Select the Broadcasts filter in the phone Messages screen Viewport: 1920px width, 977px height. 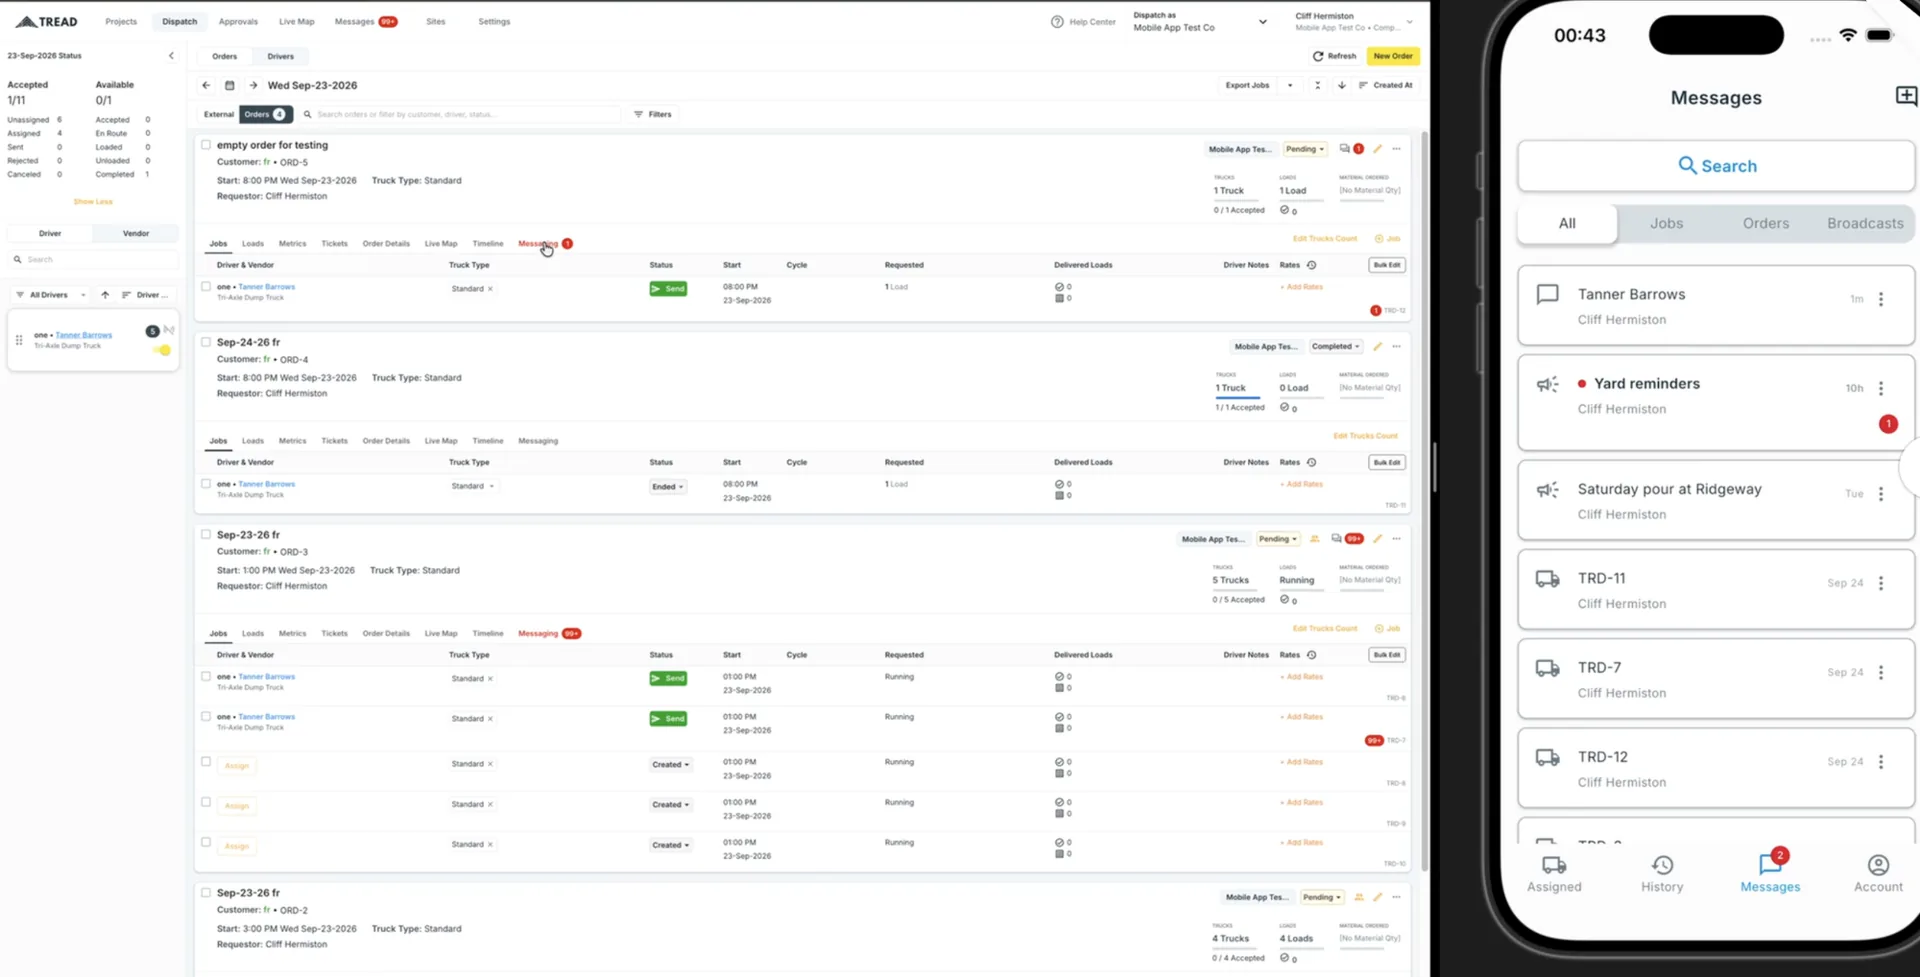click(1865, 223)
